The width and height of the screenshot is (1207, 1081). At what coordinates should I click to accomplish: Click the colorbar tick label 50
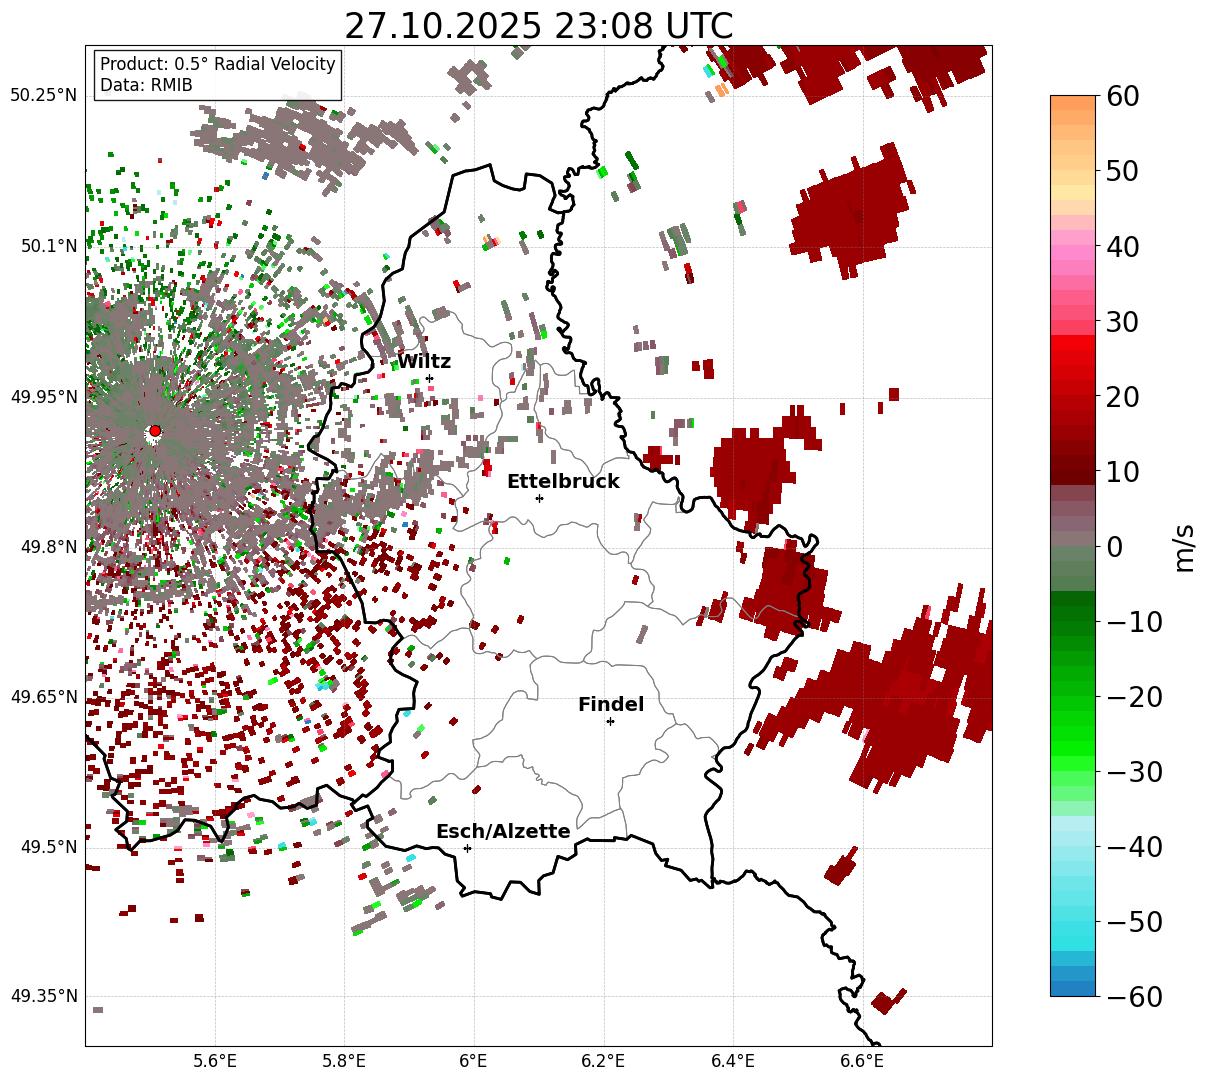click(1122, 171)
